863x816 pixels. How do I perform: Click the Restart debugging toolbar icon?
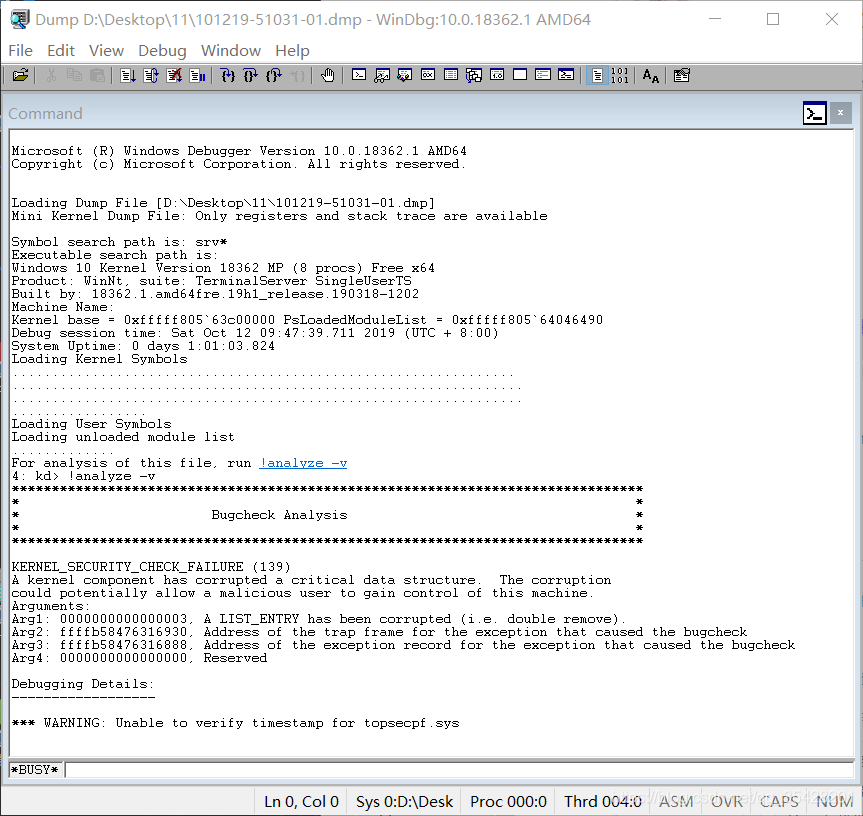[x=151, y=75]
